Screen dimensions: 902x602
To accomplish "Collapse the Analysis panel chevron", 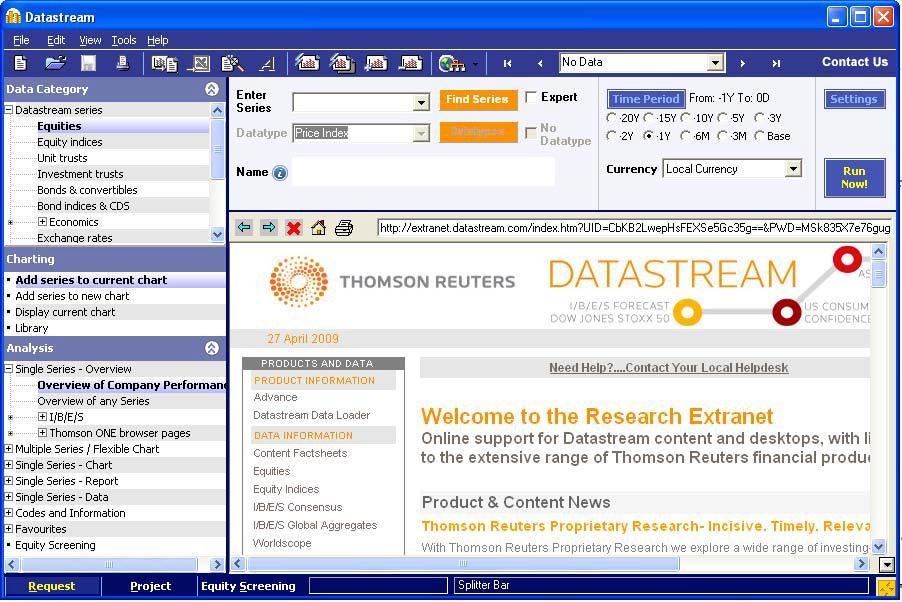I will (212, 348).
